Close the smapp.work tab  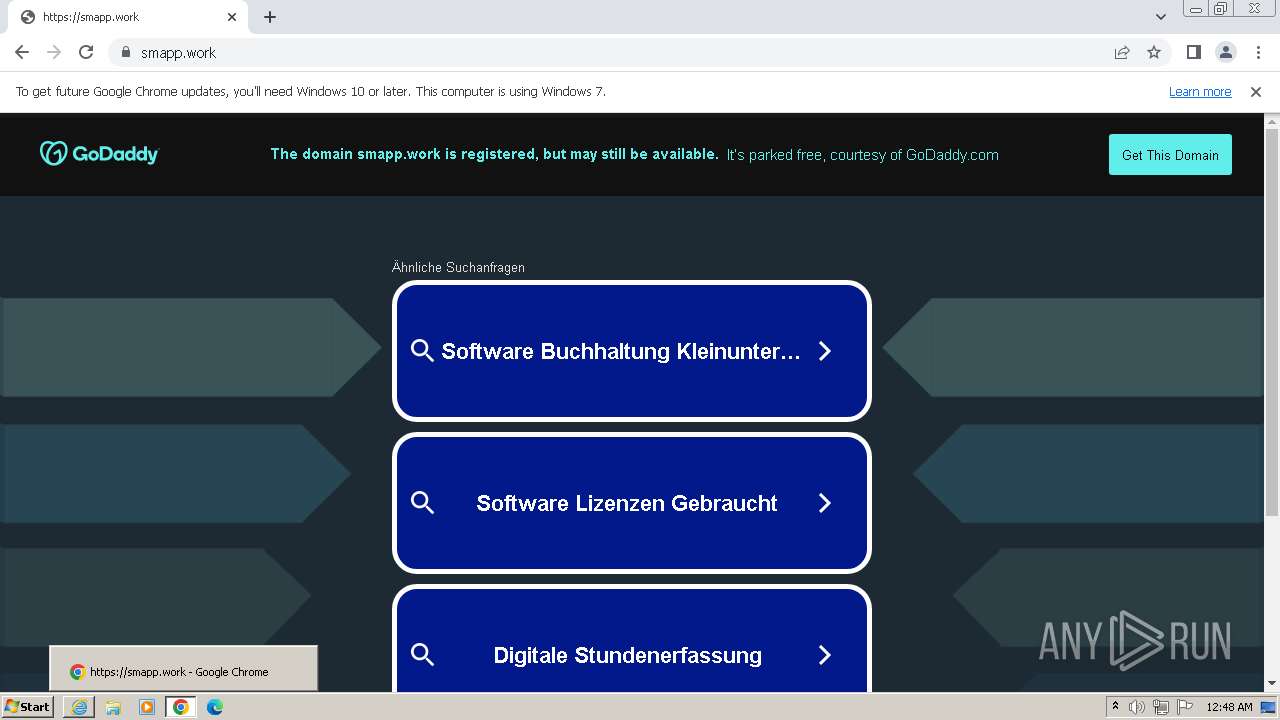point(232,17)
